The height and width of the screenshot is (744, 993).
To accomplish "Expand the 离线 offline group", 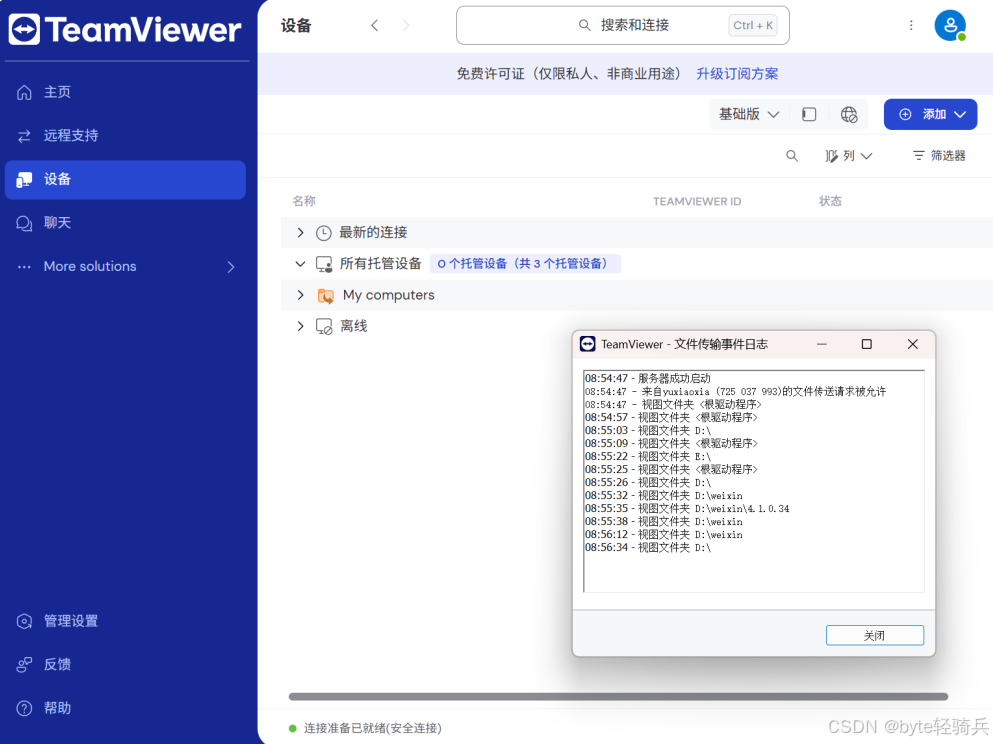I will click(300, 326).
